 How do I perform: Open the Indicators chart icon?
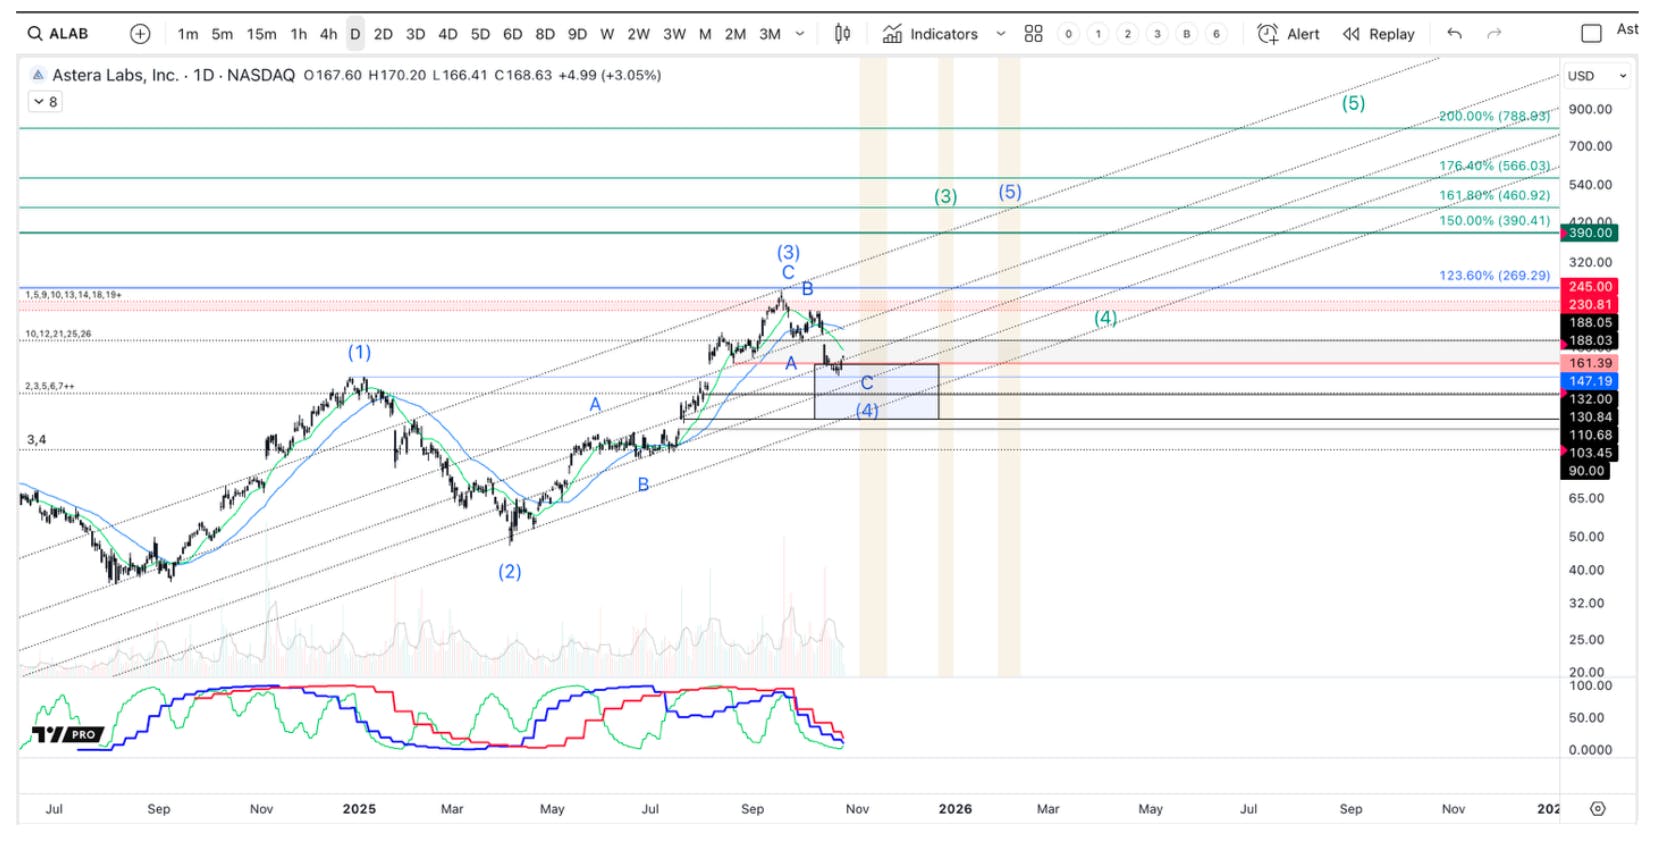892,34
